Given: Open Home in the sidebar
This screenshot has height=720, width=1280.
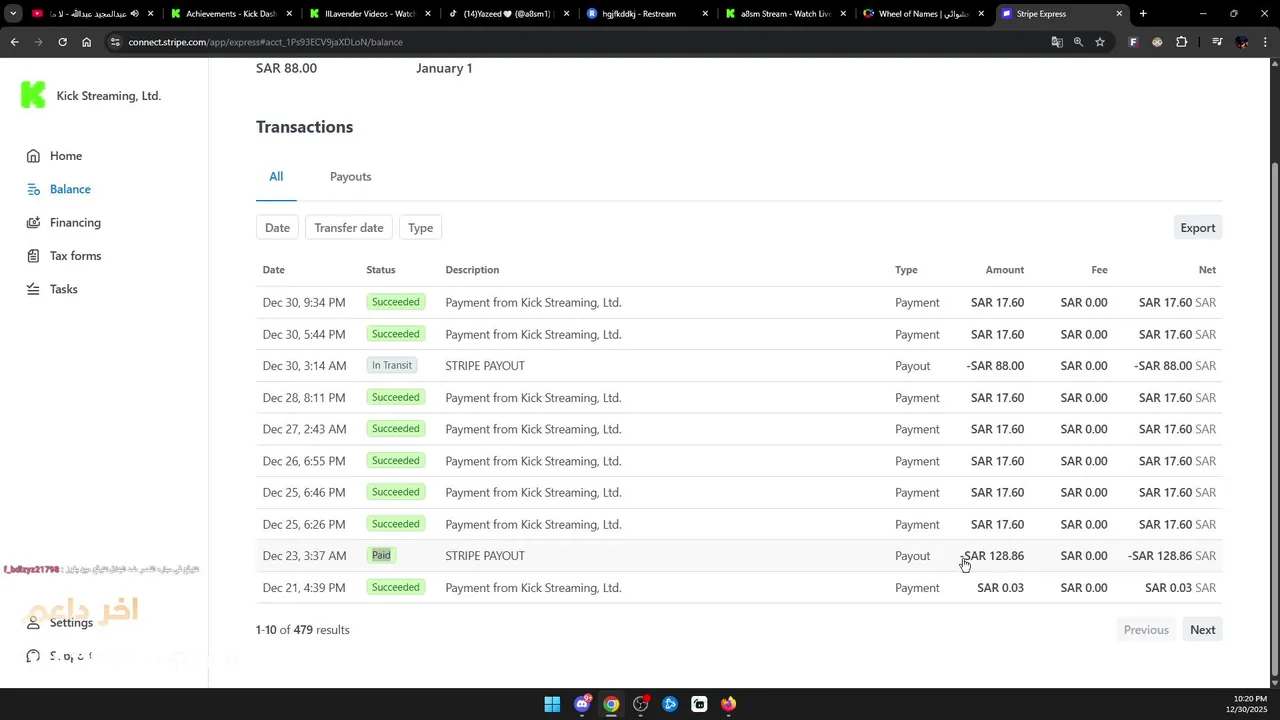Looking at the screenshot, I should click(66, 156).
